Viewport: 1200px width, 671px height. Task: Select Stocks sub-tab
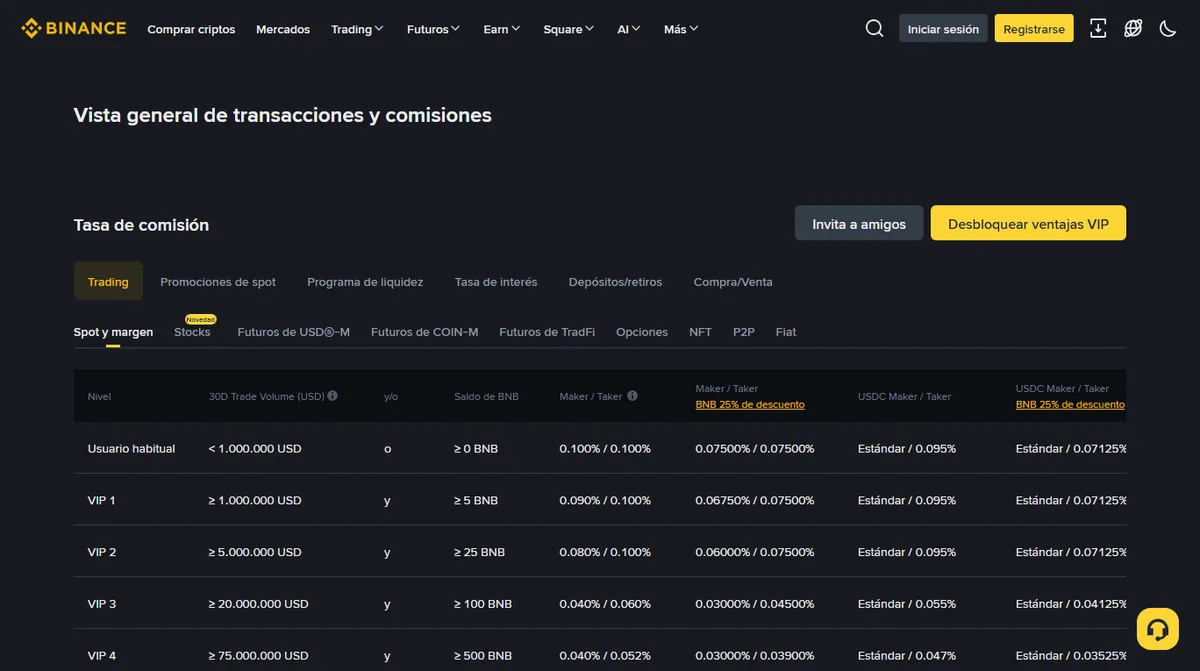[192, 332]
